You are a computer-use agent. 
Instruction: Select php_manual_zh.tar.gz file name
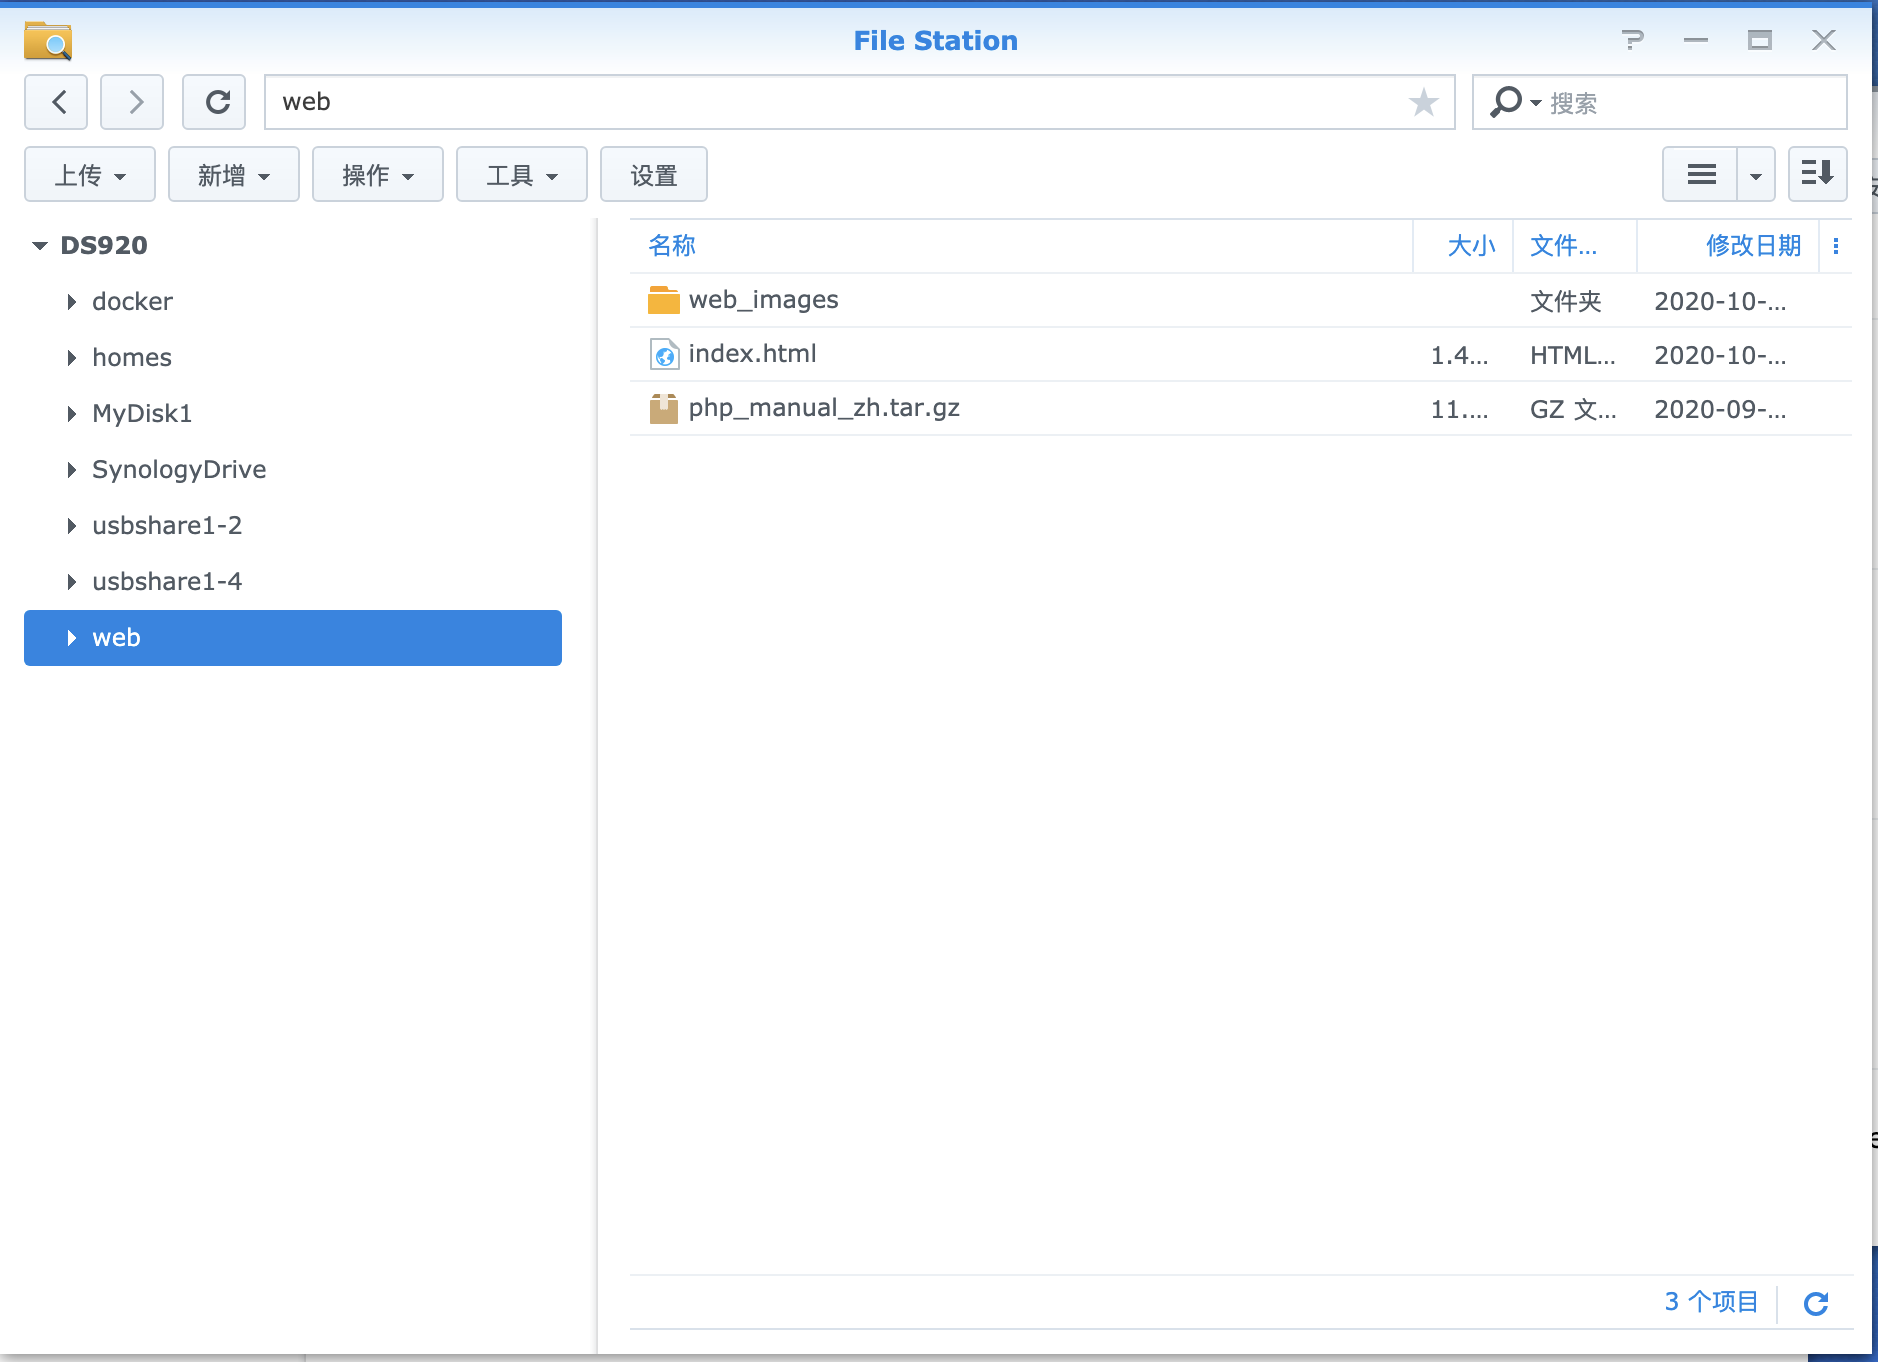tap(824, 408)
